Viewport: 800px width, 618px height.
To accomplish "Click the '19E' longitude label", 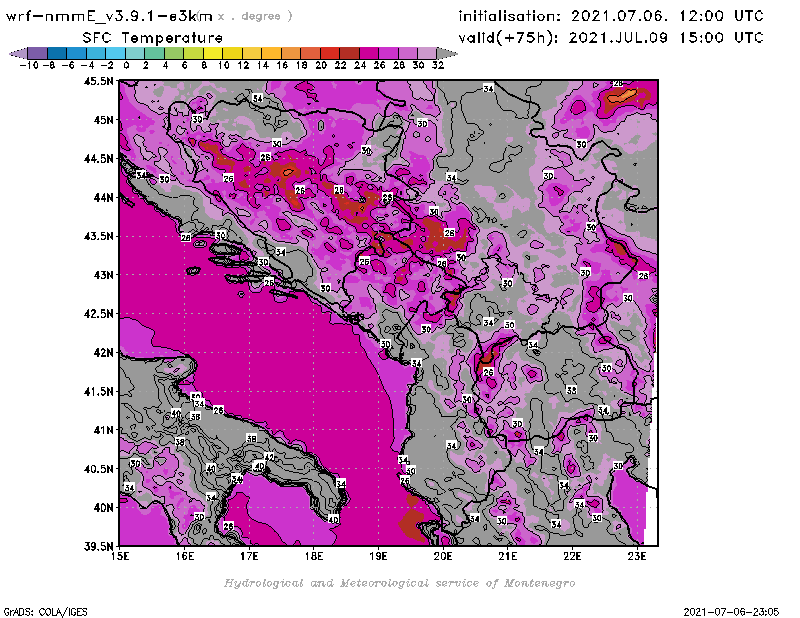I will click(379, 556).
